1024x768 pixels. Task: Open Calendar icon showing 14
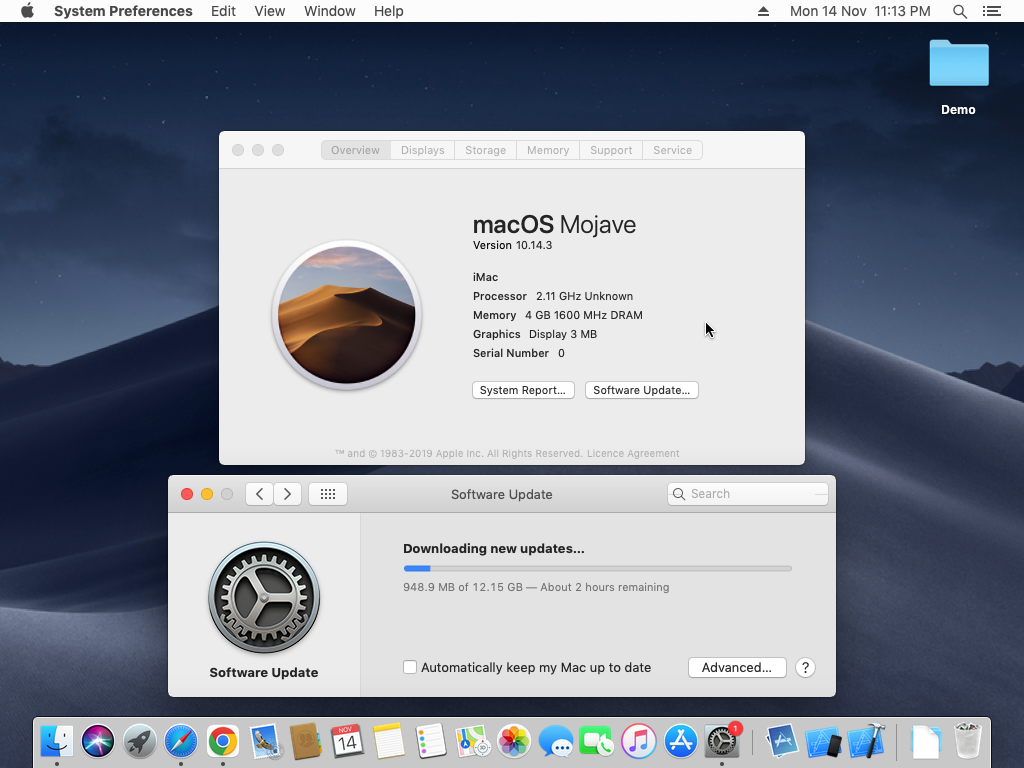[347, 741]
